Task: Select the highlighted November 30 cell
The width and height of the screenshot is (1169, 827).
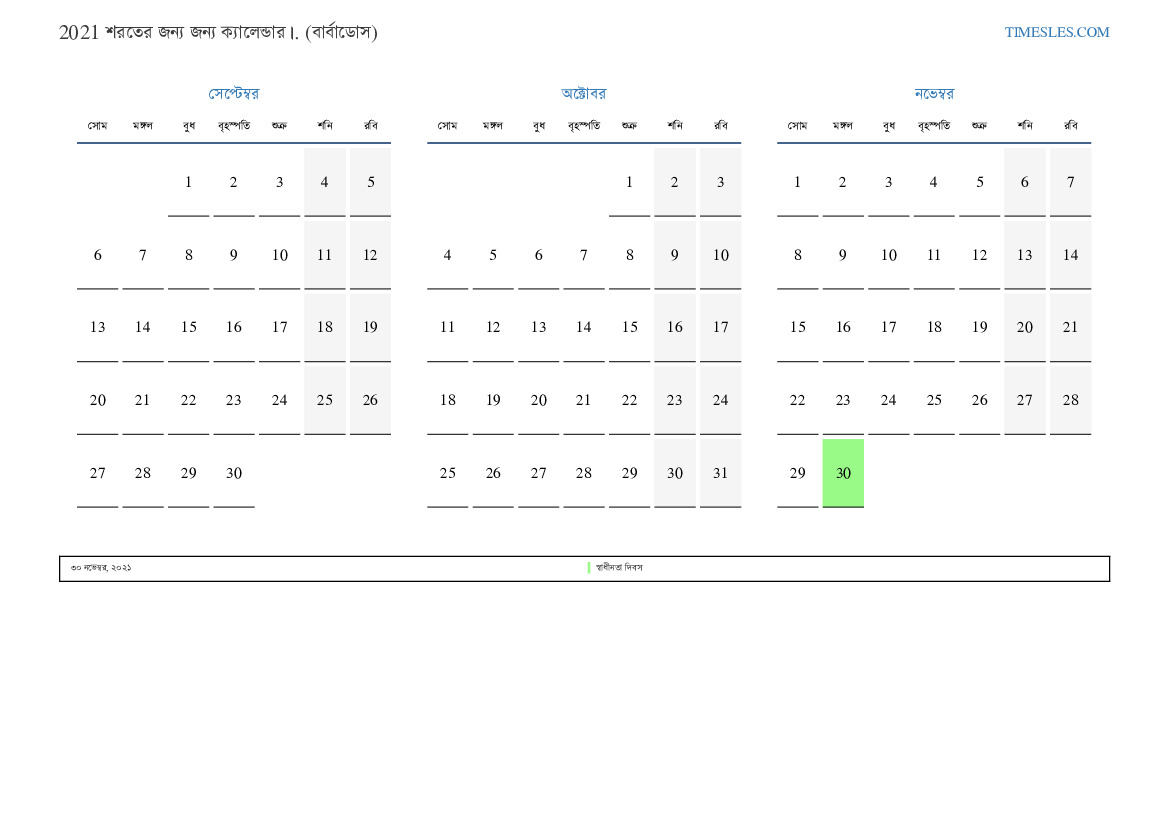Action: point(843,473)
